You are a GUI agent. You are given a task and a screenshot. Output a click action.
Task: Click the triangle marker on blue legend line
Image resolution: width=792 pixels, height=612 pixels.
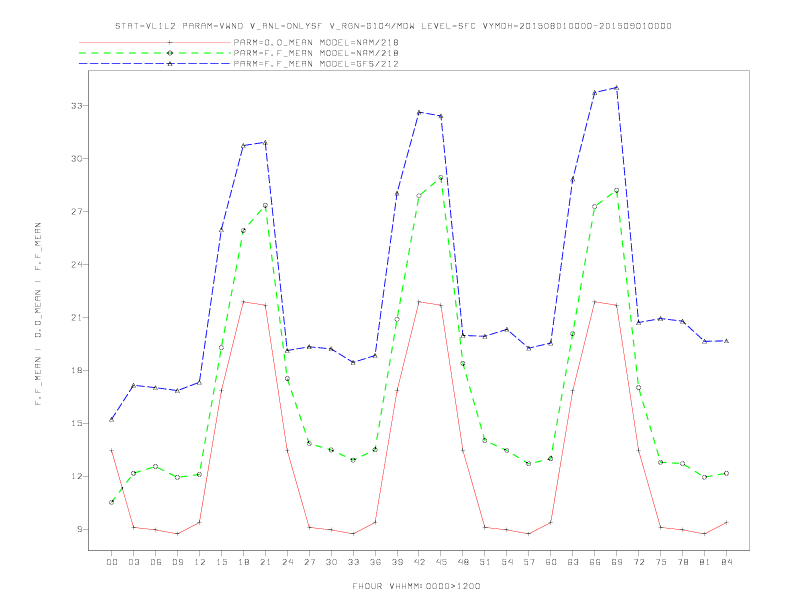[x=170, y=64]
